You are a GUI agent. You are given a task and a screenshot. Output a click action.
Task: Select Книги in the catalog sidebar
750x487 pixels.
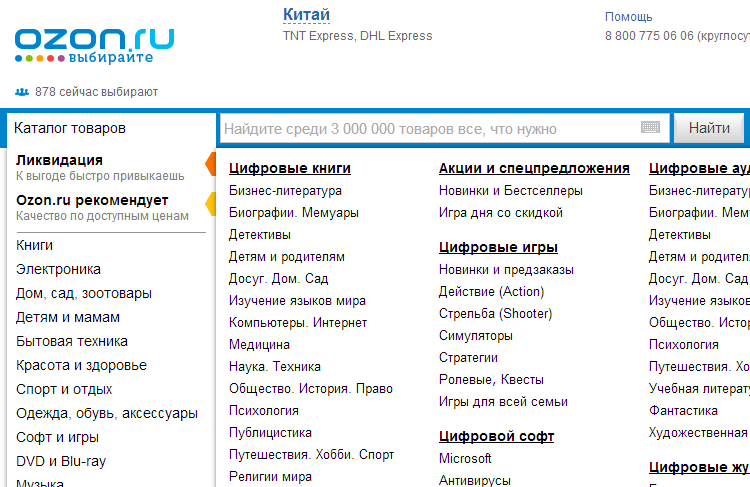click(x=34, y=245)
